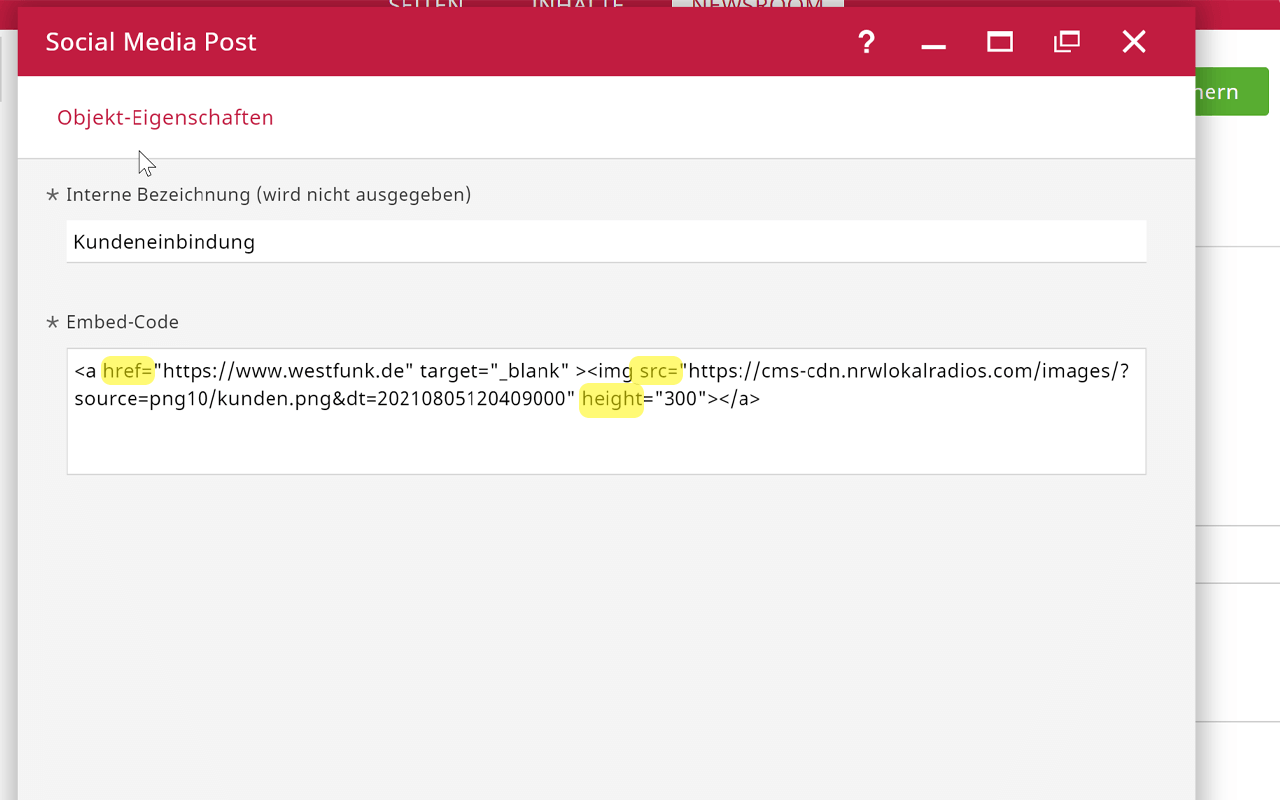Click inside the Embed-Code text area
The width and height of the screenshot is (1280, 800).
tap(606, 440)
